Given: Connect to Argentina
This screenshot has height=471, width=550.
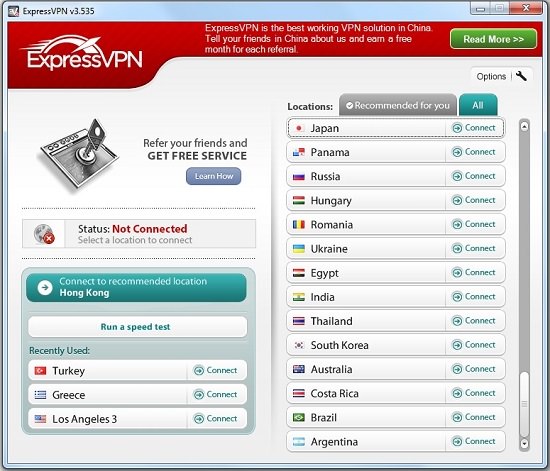Looking at the screenshot, I should (x=474, y=441).
